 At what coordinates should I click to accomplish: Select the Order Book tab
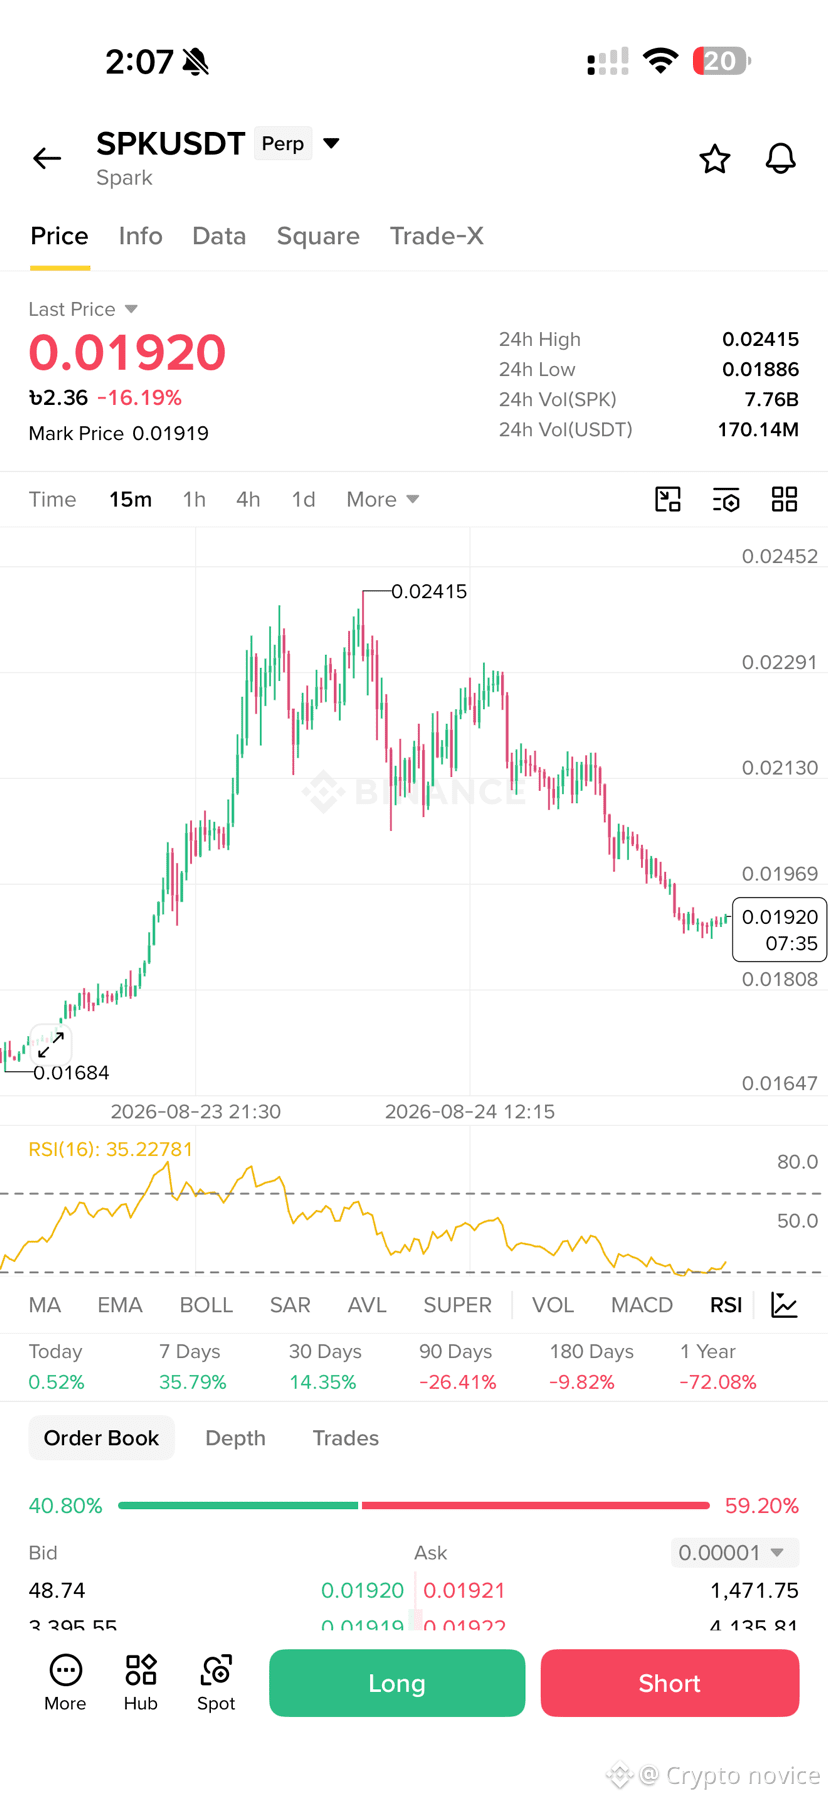click(x=101, y=1438)
